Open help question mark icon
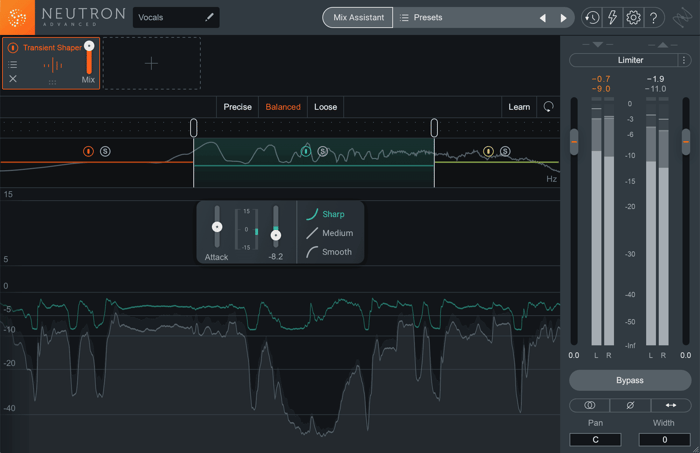 (654, 18)
